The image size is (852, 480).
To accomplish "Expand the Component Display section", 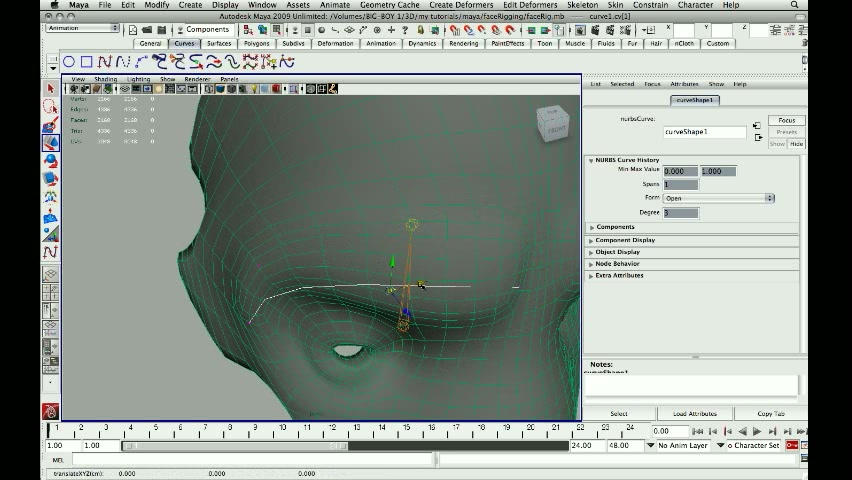I will [x=591, y=240].
